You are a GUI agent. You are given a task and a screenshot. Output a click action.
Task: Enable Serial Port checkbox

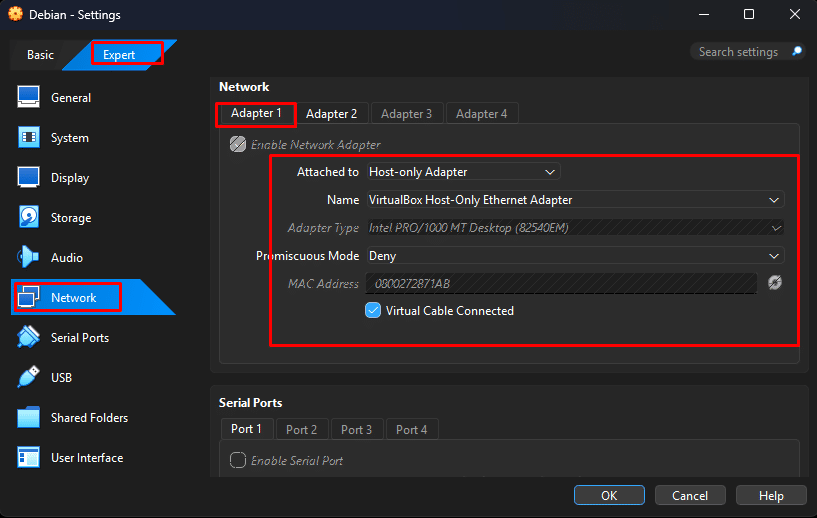click(238, 460)
